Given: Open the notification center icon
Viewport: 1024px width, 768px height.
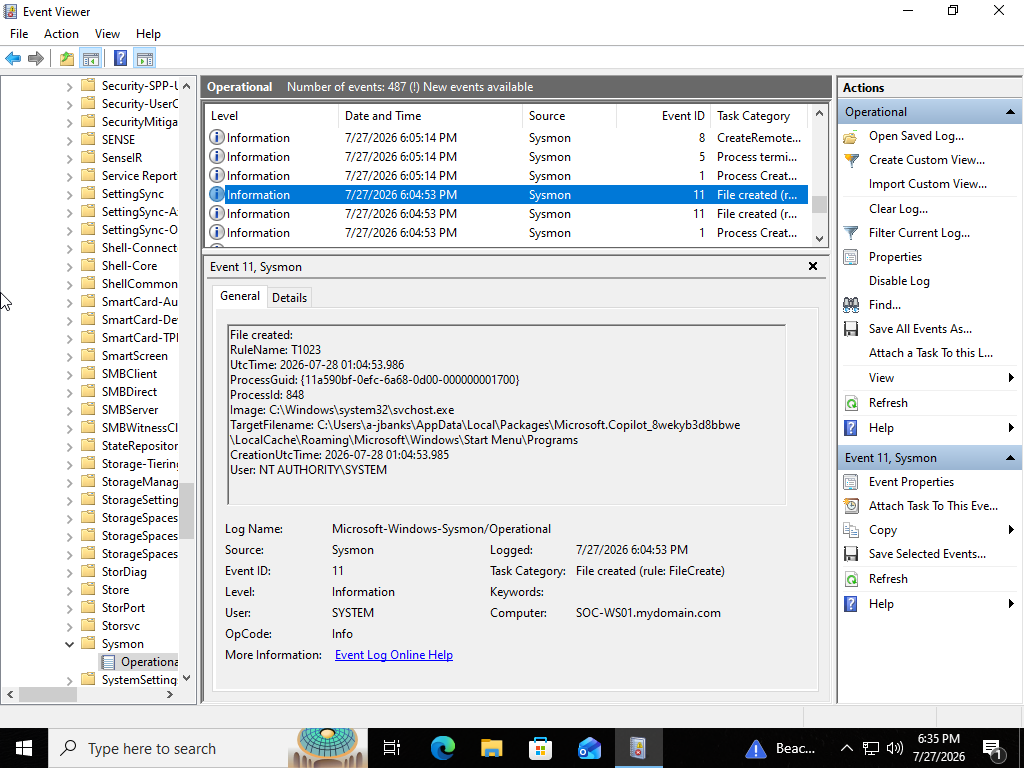Looking at the screenshot, I should tap(992, 748).
